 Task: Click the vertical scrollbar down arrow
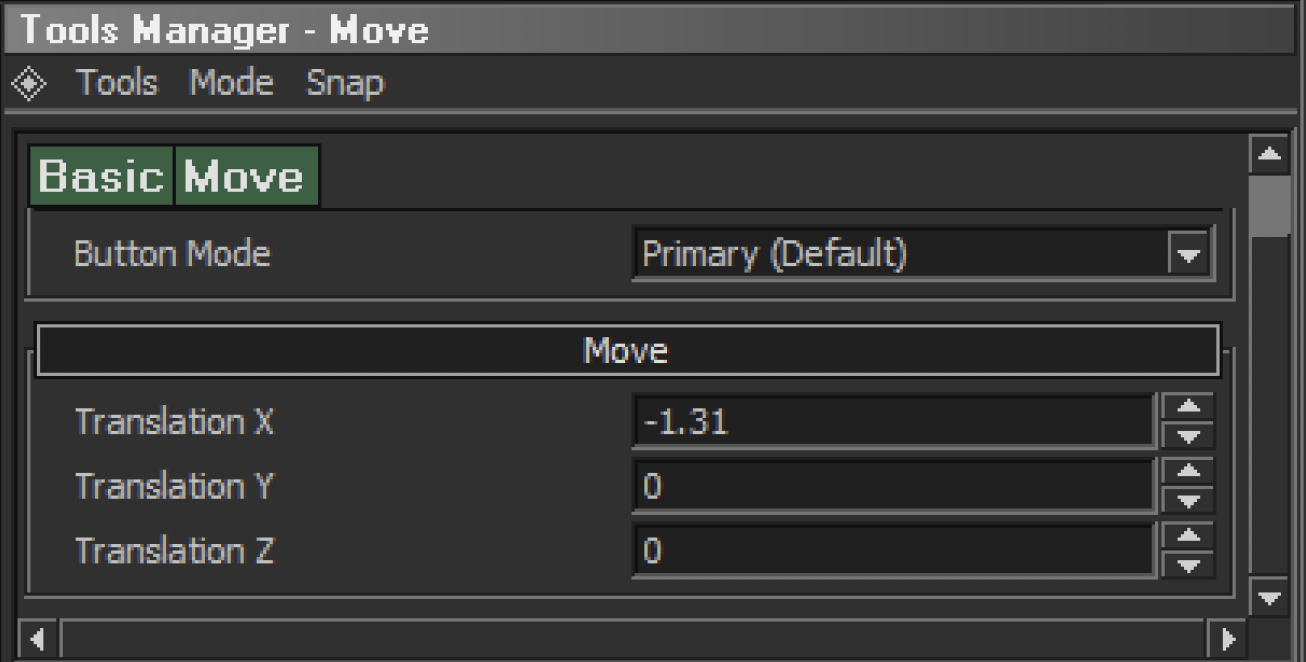click(1270, 599)
